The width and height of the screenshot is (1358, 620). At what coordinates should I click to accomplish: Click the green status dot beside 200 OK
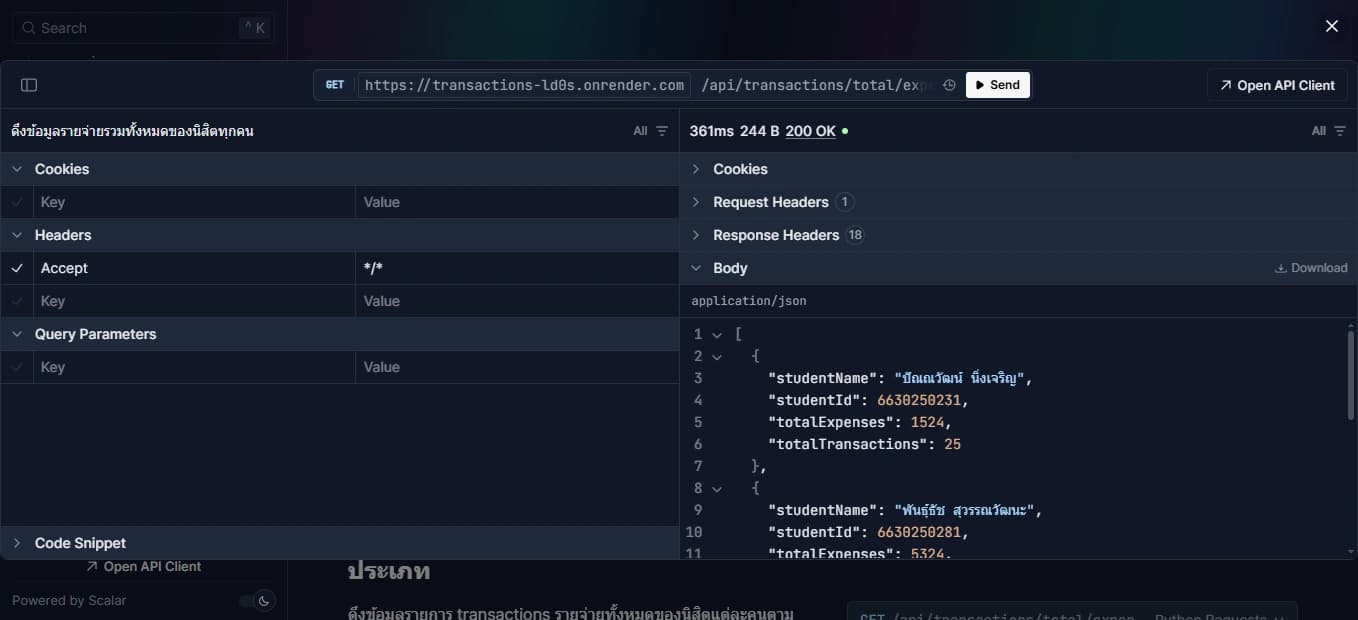[x=846, y=130]
